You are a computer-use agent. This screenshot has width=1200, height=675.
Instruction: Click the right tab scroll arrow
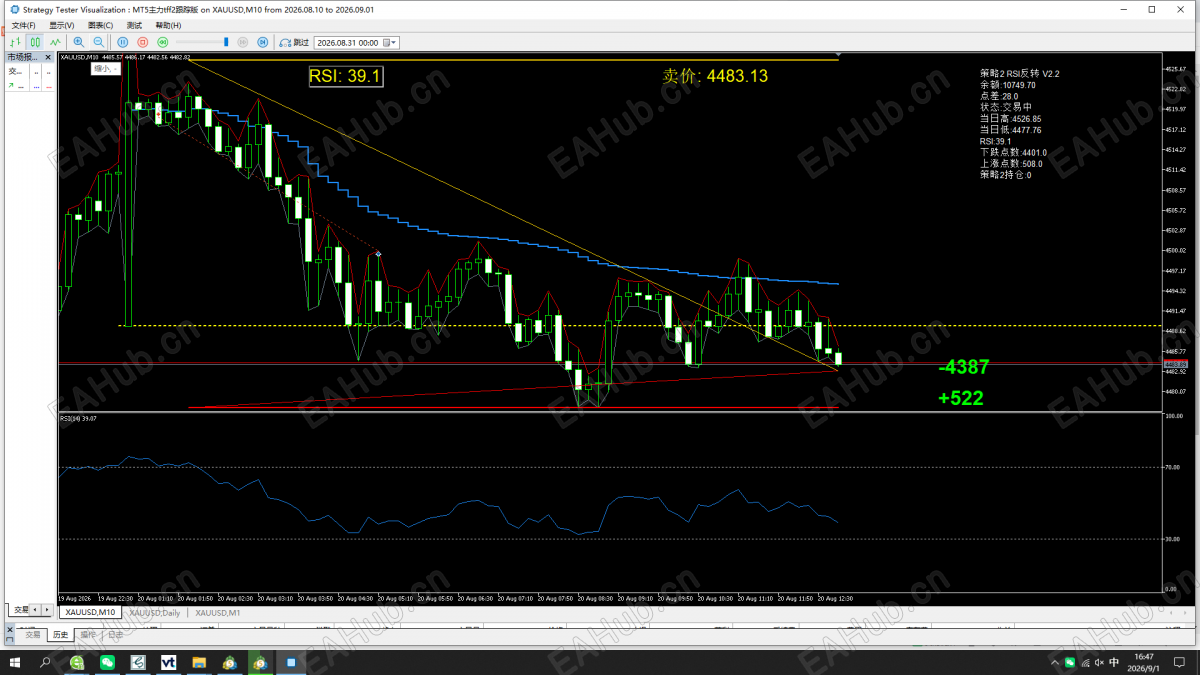click(46, 609)
